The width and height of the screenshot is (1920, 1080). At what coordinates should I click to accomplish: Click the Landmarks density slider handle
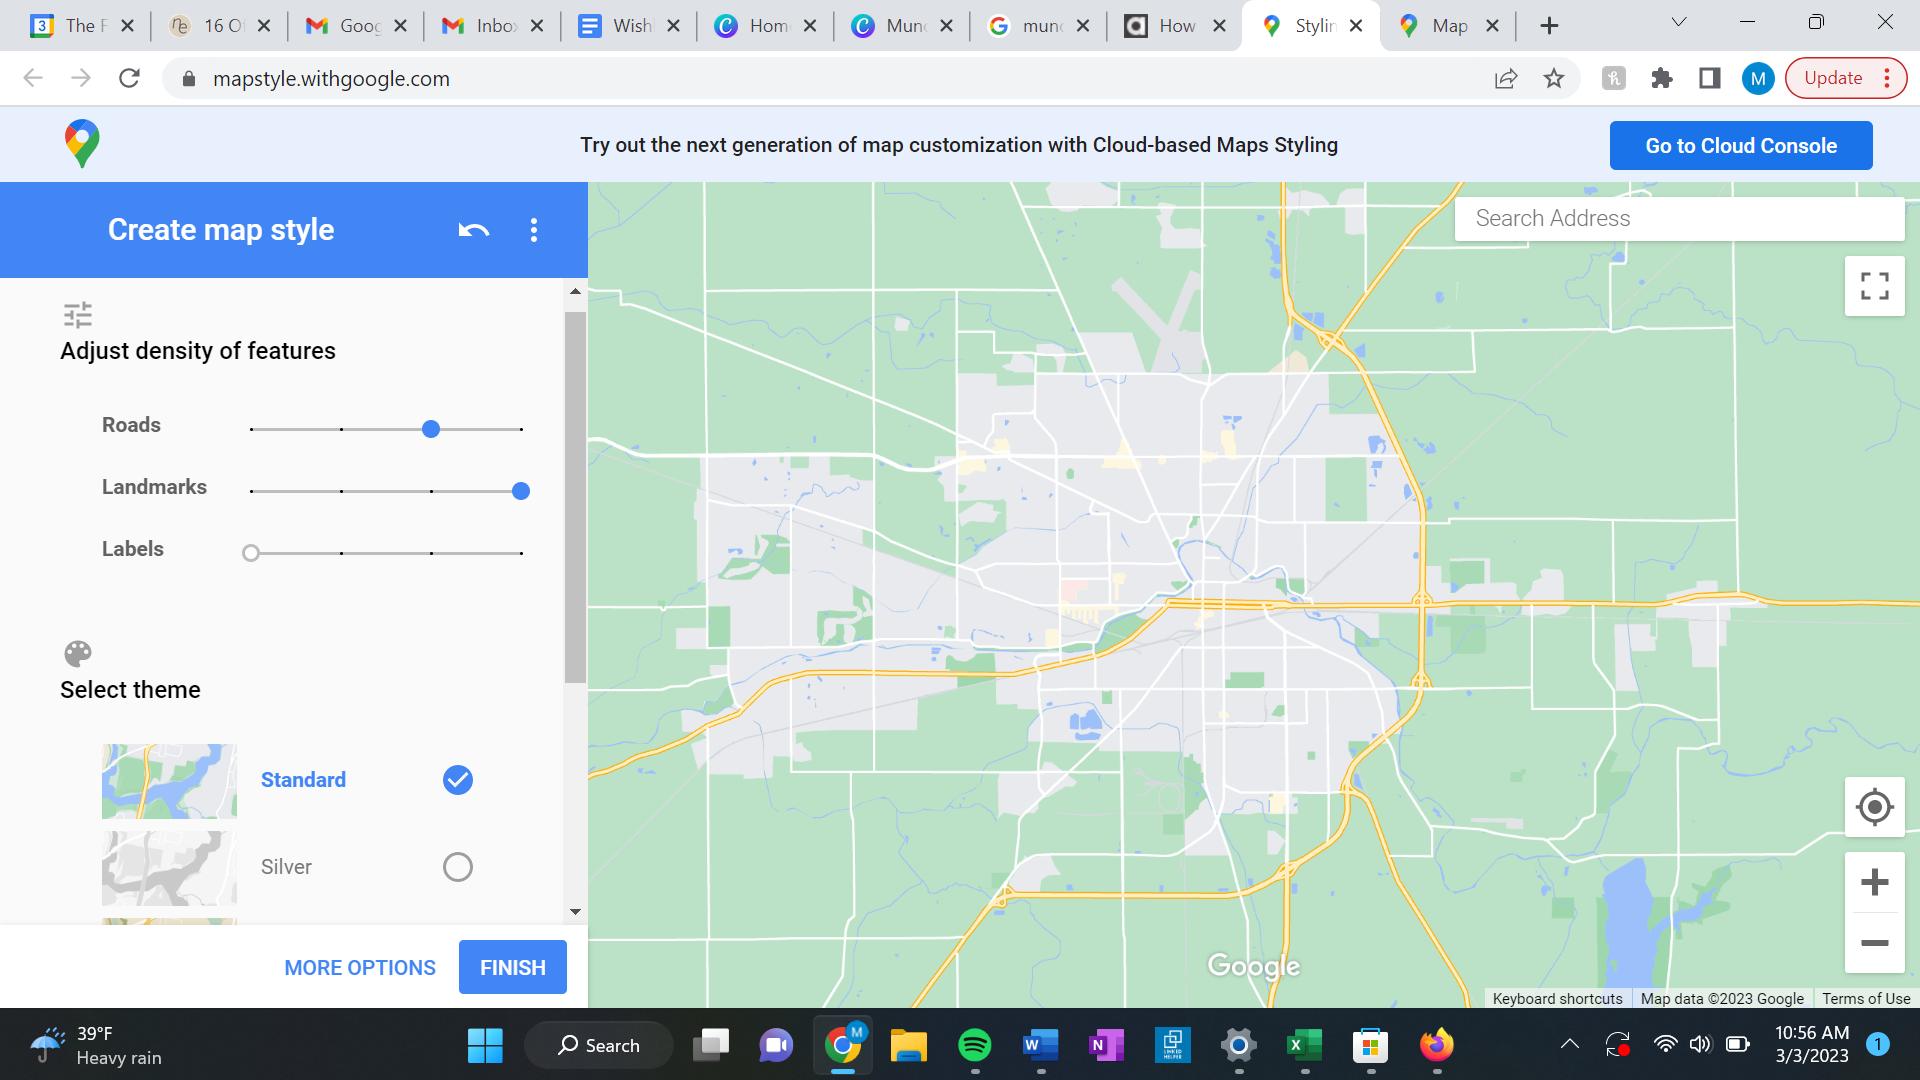click(x=520, y=491)
